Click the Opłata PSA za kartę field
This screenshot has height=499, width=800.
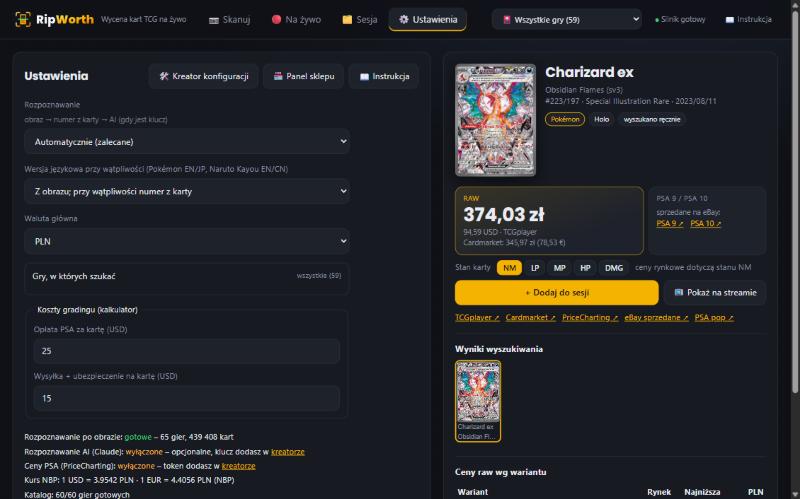pyautogui.click(x=187, y=351)
